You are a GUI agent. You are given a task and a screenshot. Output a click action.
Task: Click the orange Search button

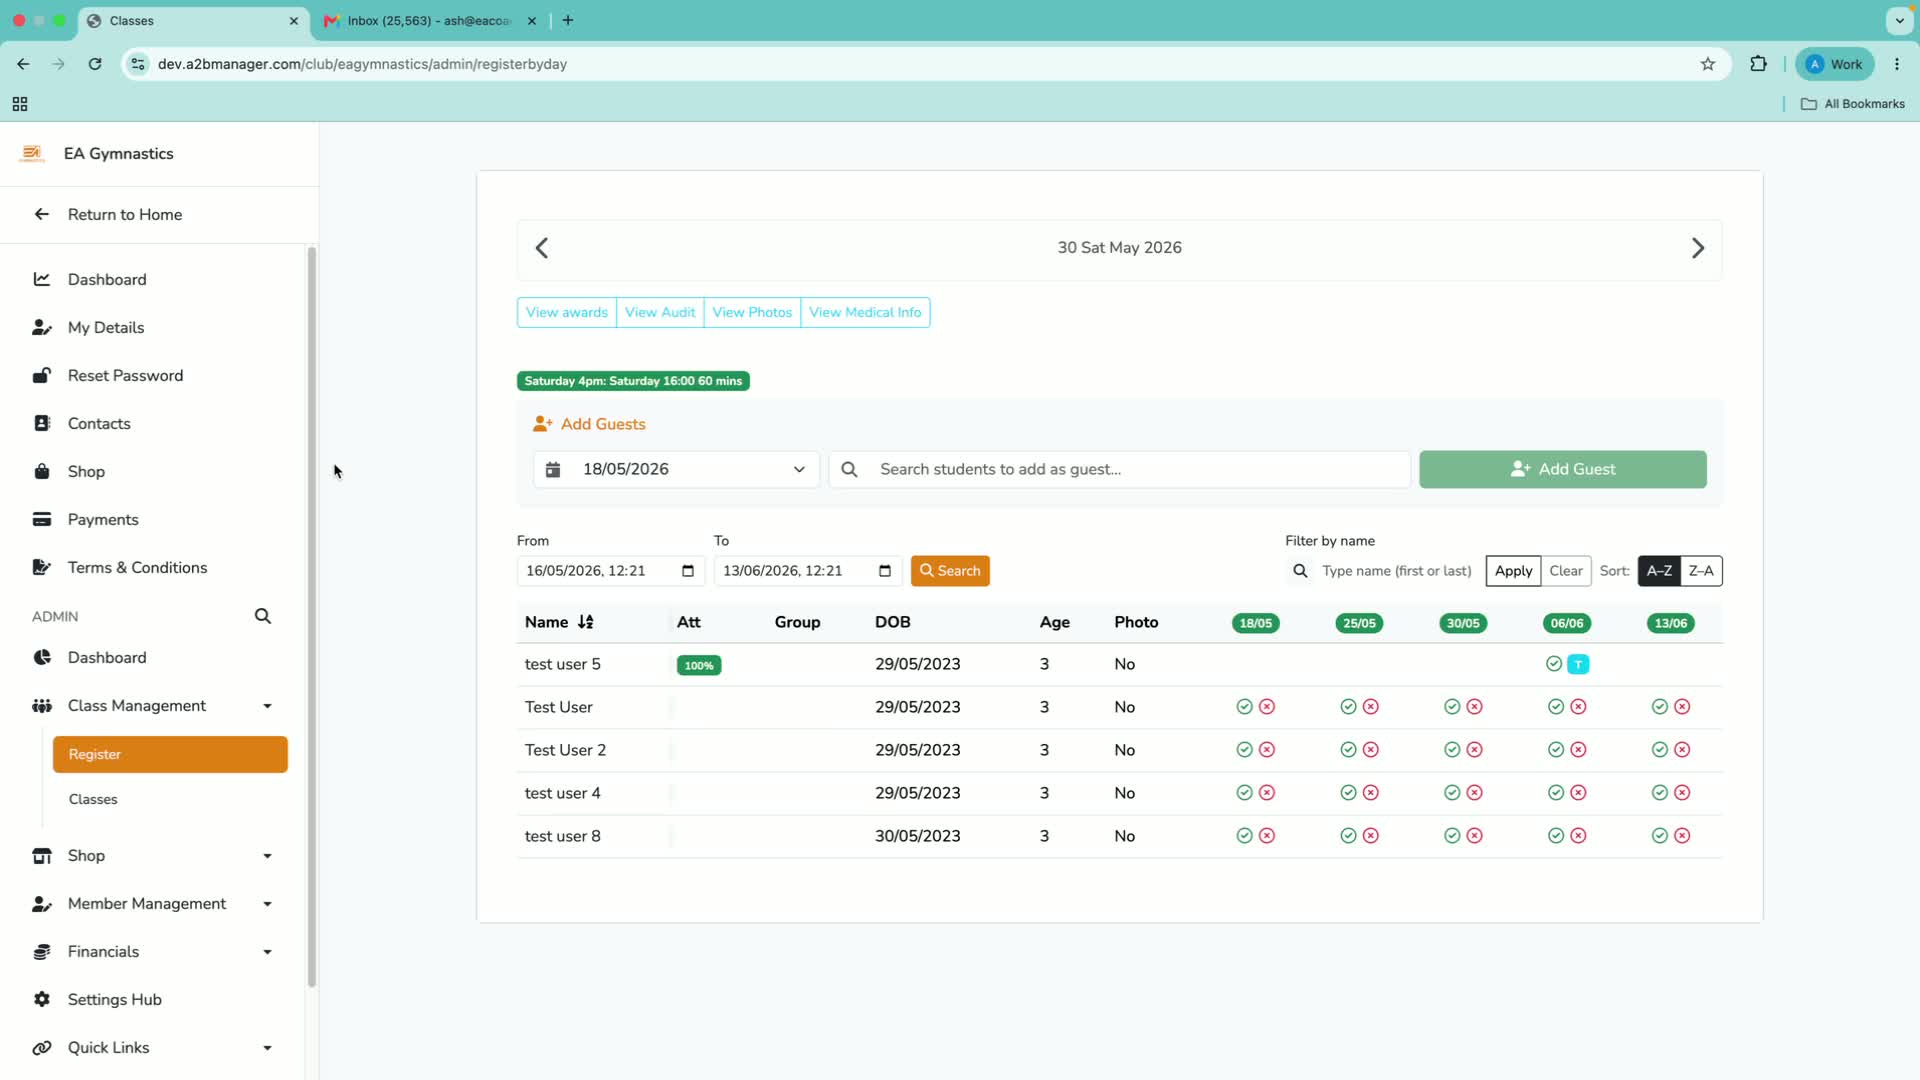950,571
